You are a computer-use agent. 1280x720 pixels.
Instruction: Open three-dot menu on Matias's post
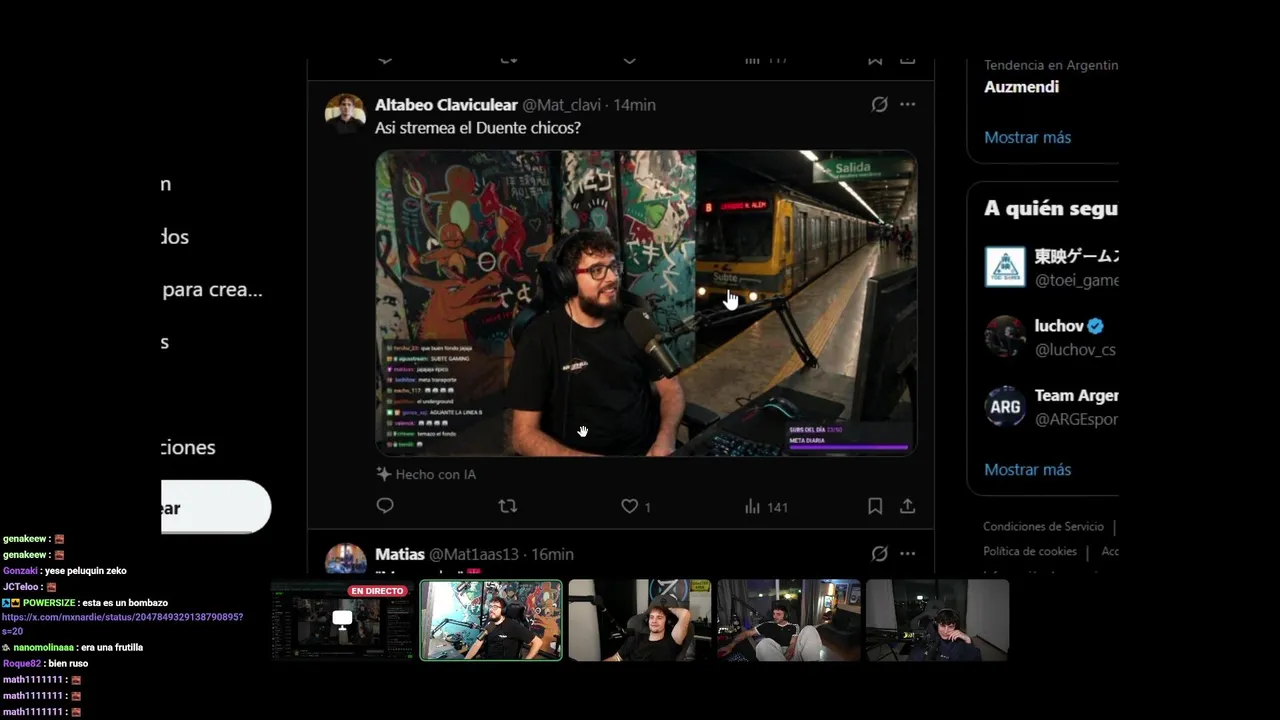tap(907, 553)
